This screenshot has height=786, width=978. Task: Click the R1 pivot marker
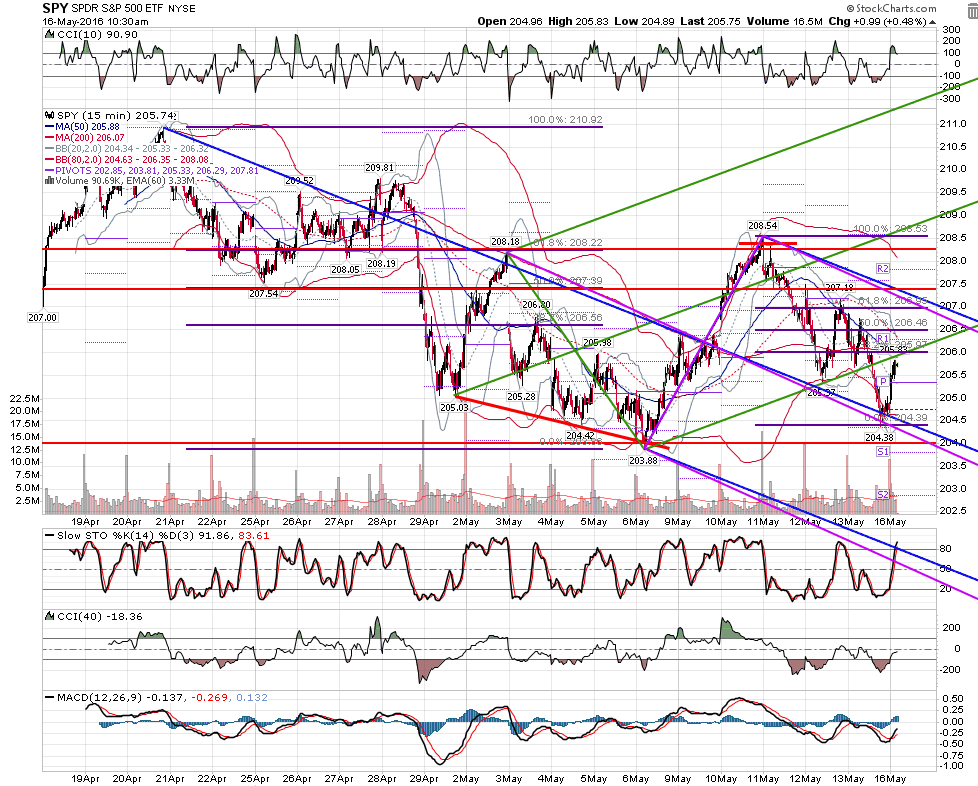pyautogui.click(x=883, y=339)
